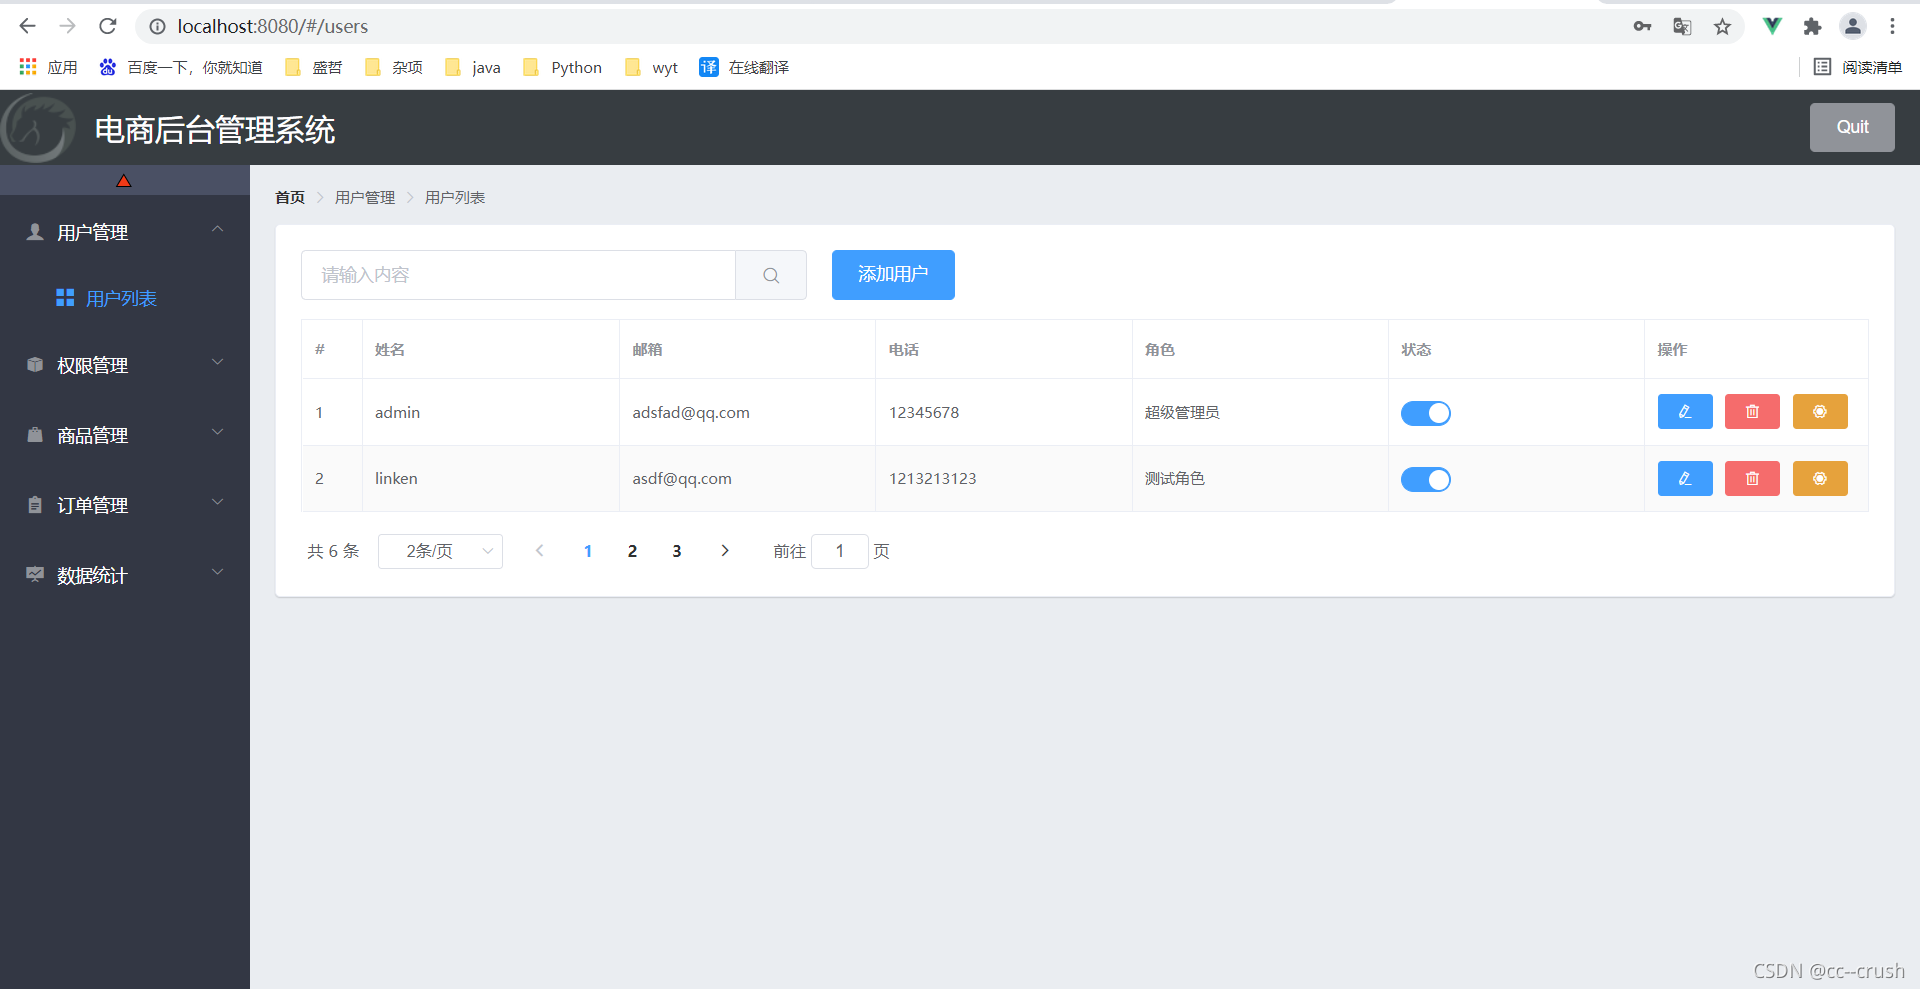Expand the 数据统计 sidebar menu

tap(125, 575)
